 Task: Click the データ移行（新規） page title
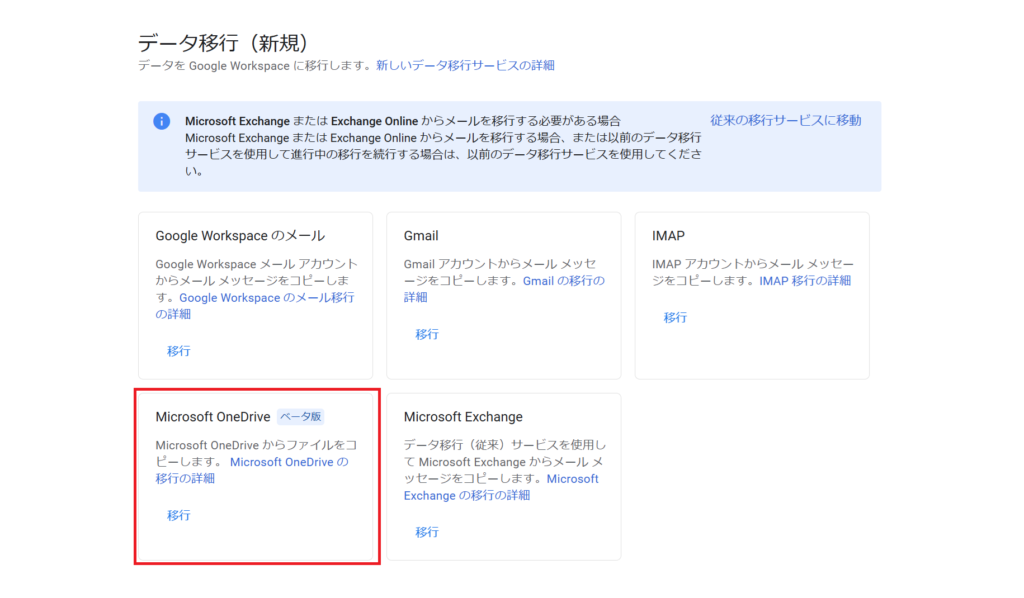pyautogui.click(x=223, y=43)
